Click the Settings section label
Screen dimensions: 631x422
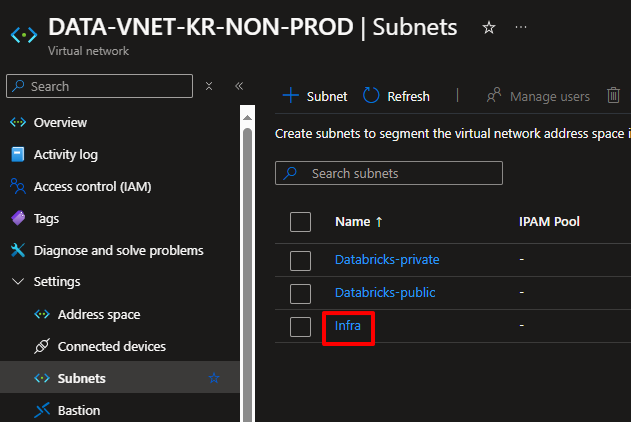click(x=57, y=282)
